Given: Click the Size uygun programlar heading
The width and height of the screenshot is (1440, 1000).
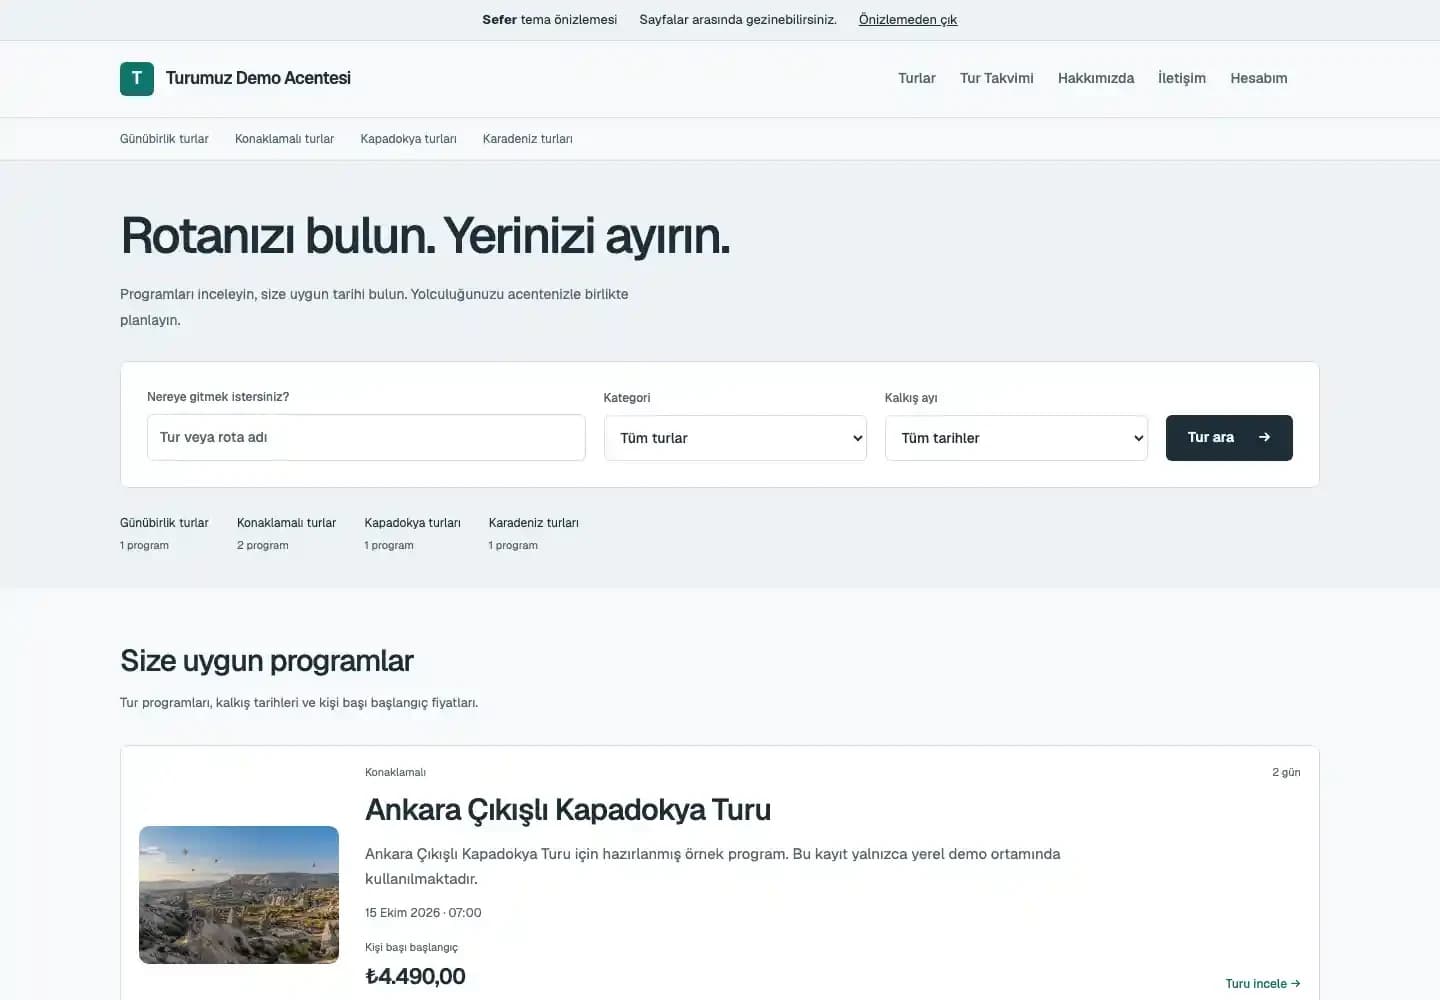Looking at the screenshot, I should (x=267, y=661).
